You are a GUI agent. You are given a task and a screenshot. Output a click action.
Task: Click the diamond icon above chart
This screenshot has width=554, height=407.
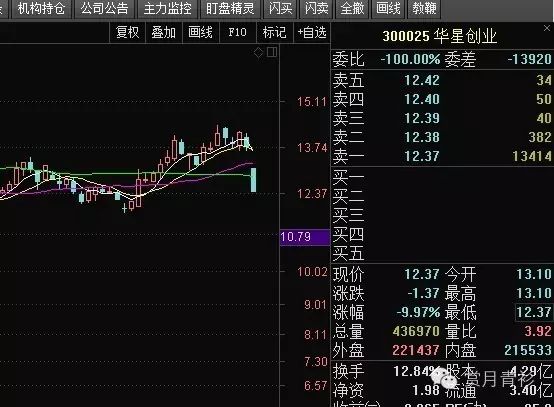pos(259,53)
